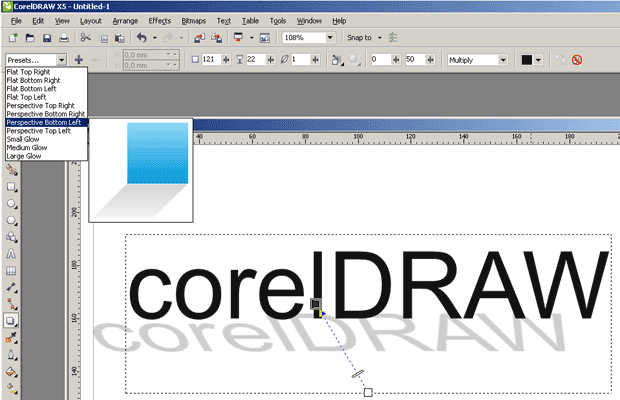Image resolution: width=620 pixels, height=400 pixels.
Task: Select the Dimension tool
Action: [11, 287]
